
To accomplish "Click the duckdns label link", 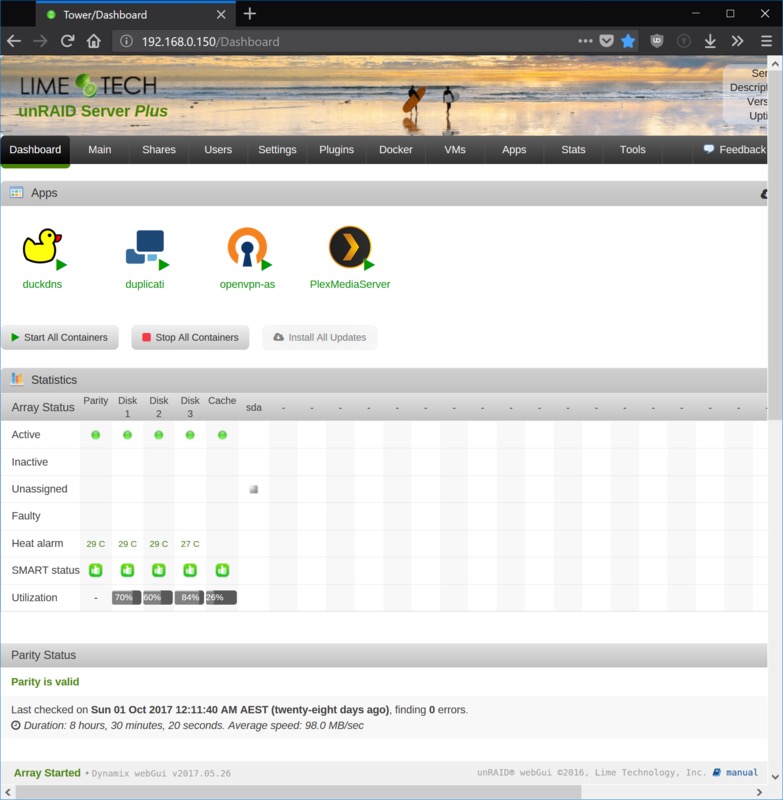I will click(x=42, y=284).
